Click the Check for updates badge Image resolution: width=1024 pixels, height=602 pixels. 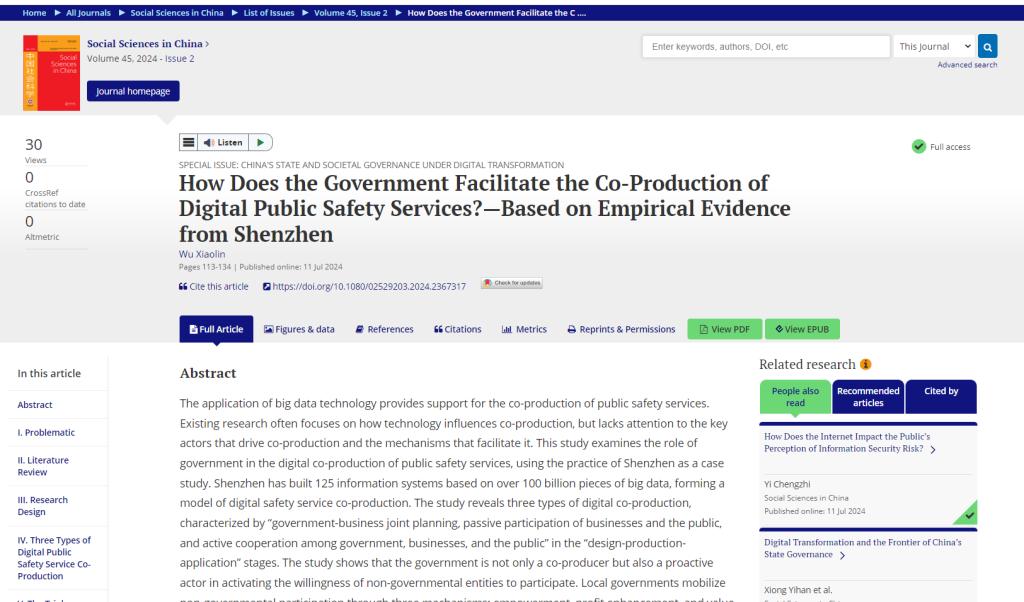click(511, 284)
